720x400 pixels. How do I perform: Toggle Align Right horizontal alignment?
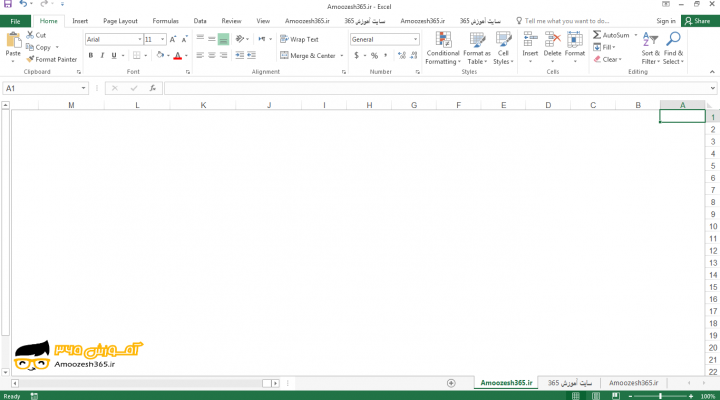[x=223, y=55]
